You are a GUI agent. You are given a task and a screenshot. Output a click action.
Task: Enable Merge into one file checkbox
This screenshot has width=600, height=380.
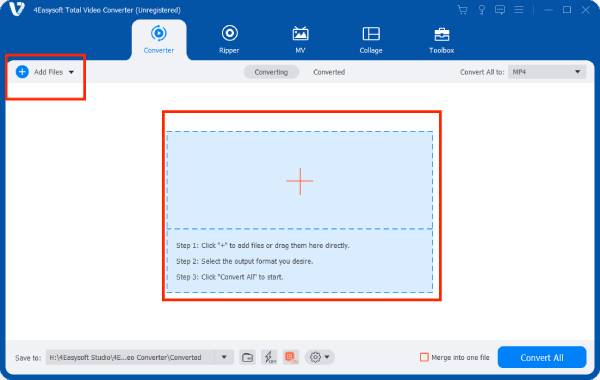424,357
